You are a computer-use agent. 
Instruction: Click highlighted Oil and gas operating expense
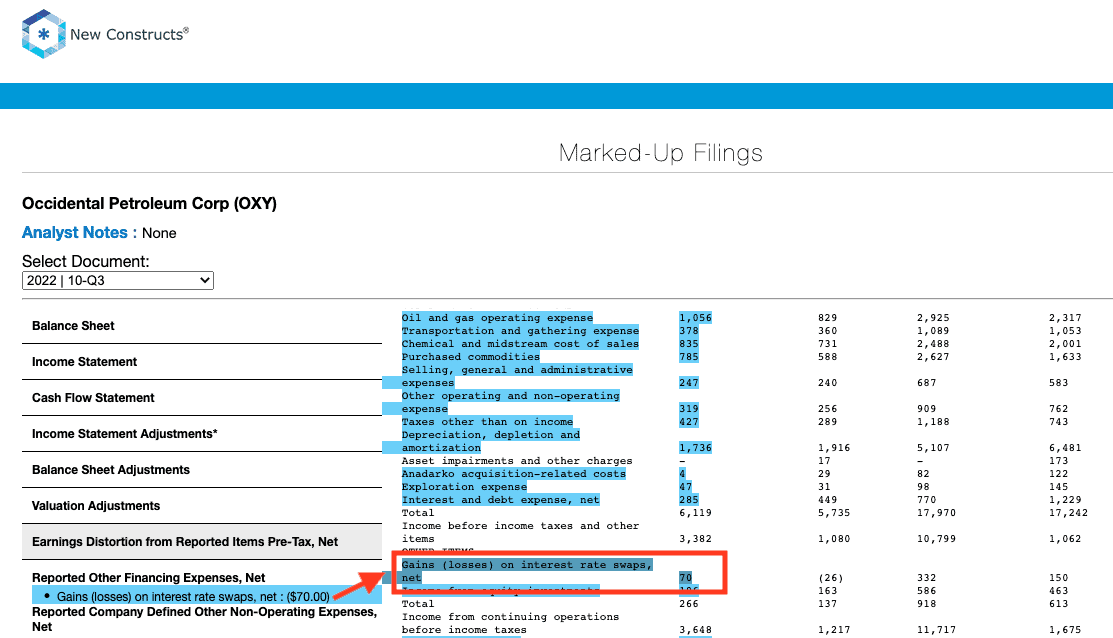tap(497, 318)
